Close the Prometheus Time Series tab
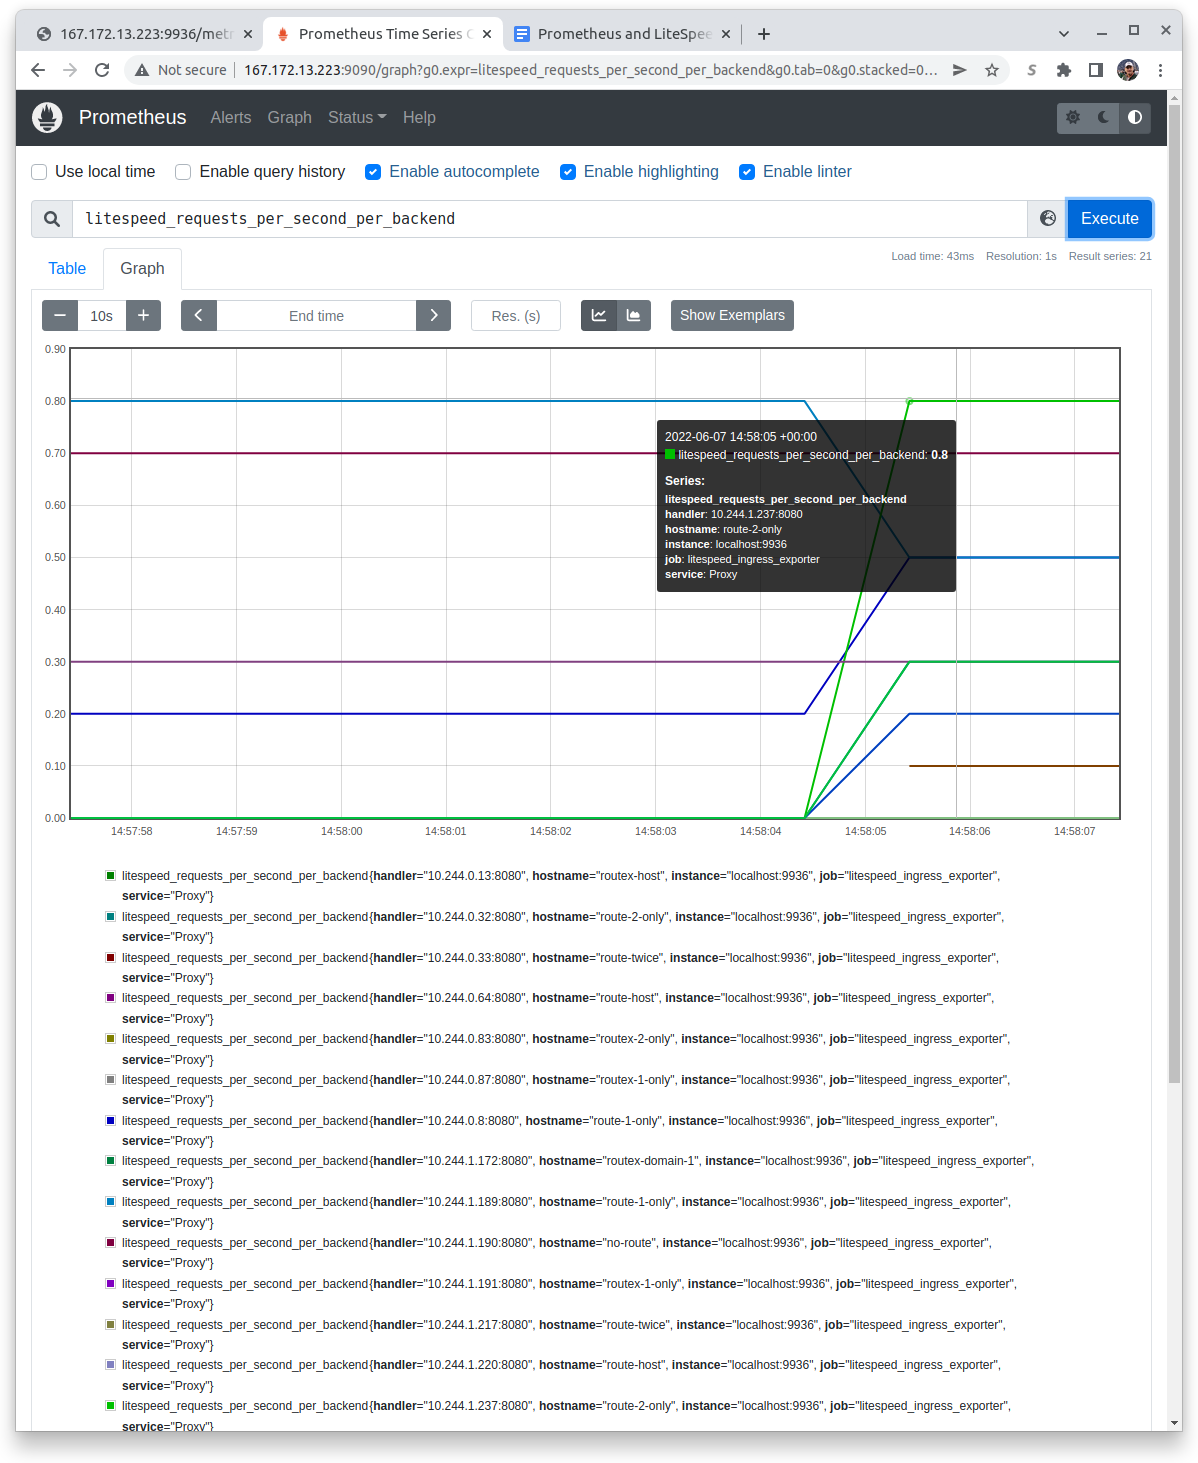The image size is (1198, 1463). (487, 34)
